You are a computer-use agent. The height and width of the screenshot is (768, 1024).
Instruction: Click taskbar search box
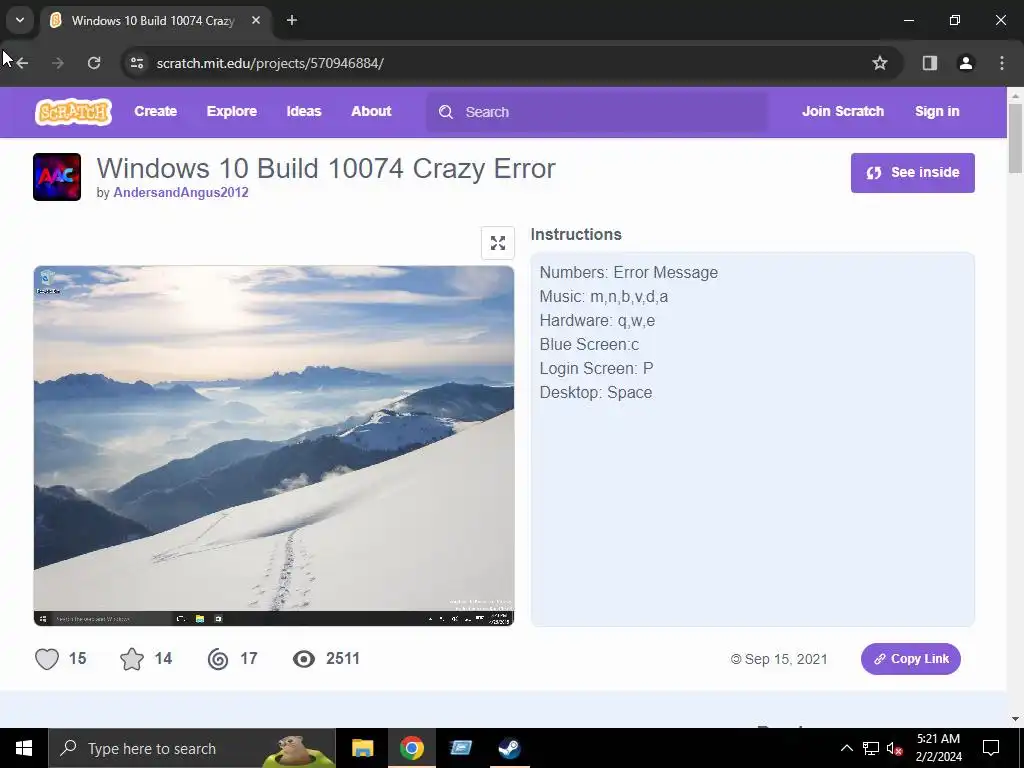click(x=192, y=748)
